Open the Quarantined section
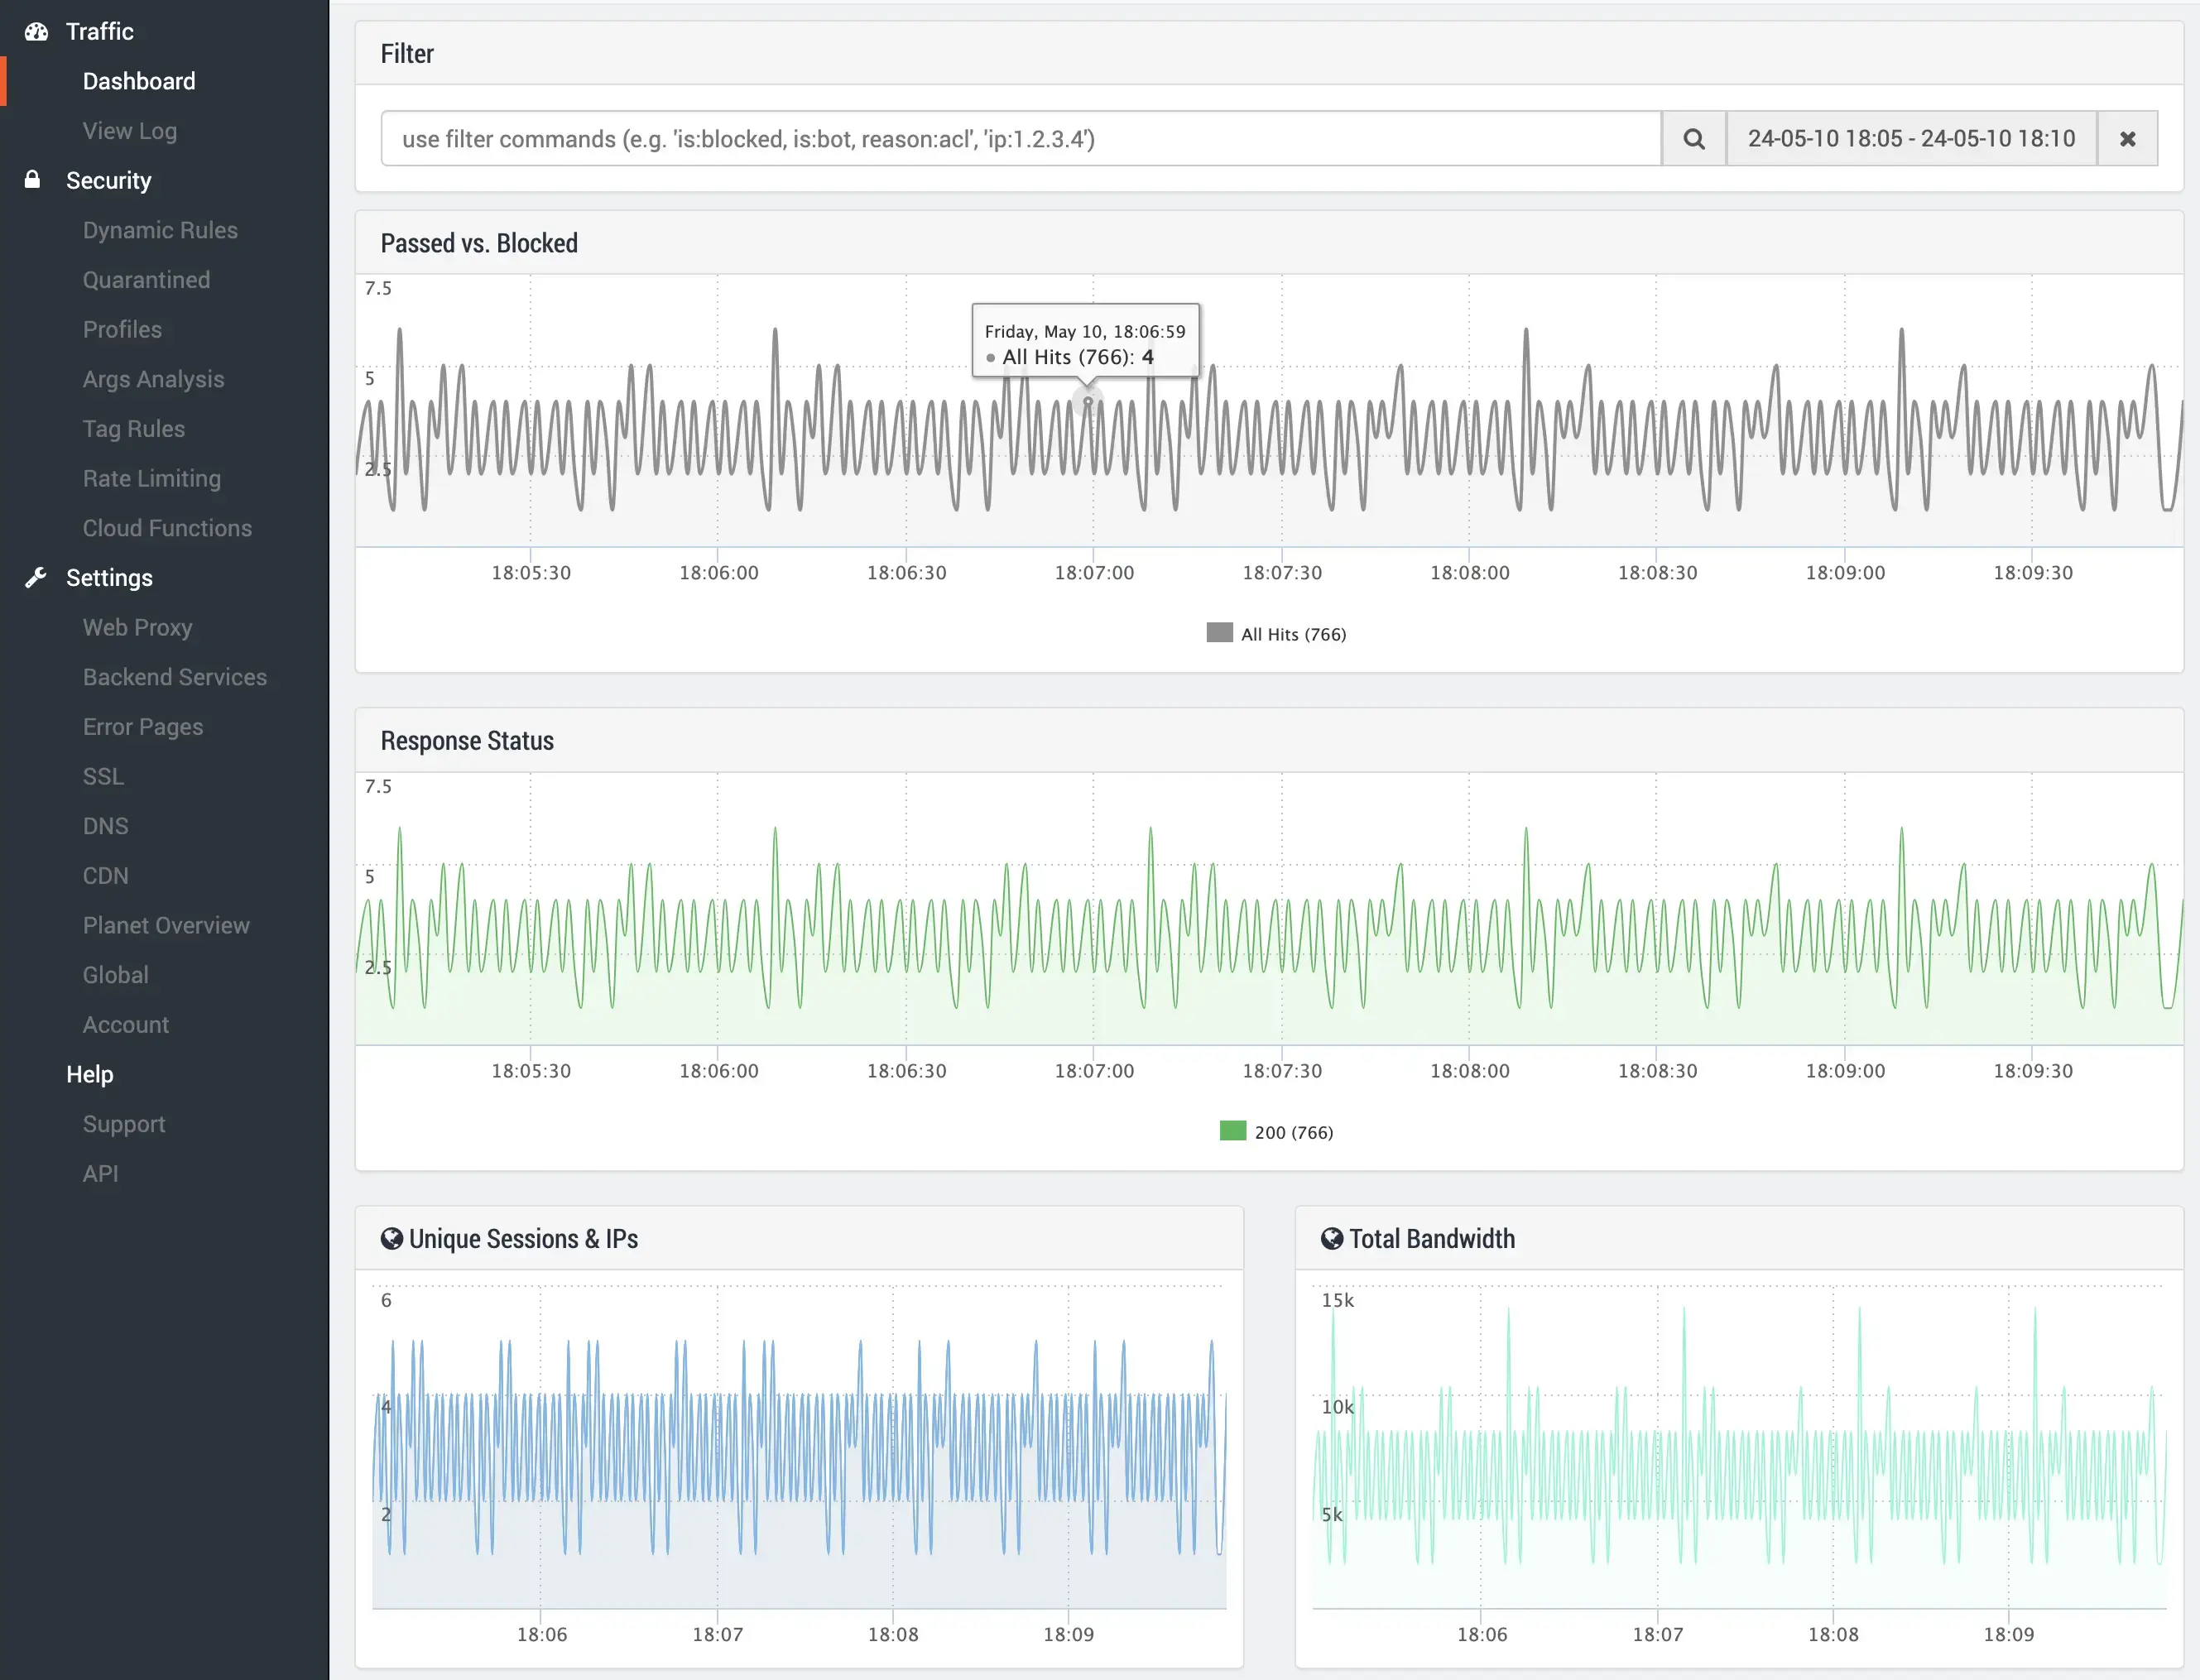Viewport: 2200px width, 1680px height. (x=147, y=280)
